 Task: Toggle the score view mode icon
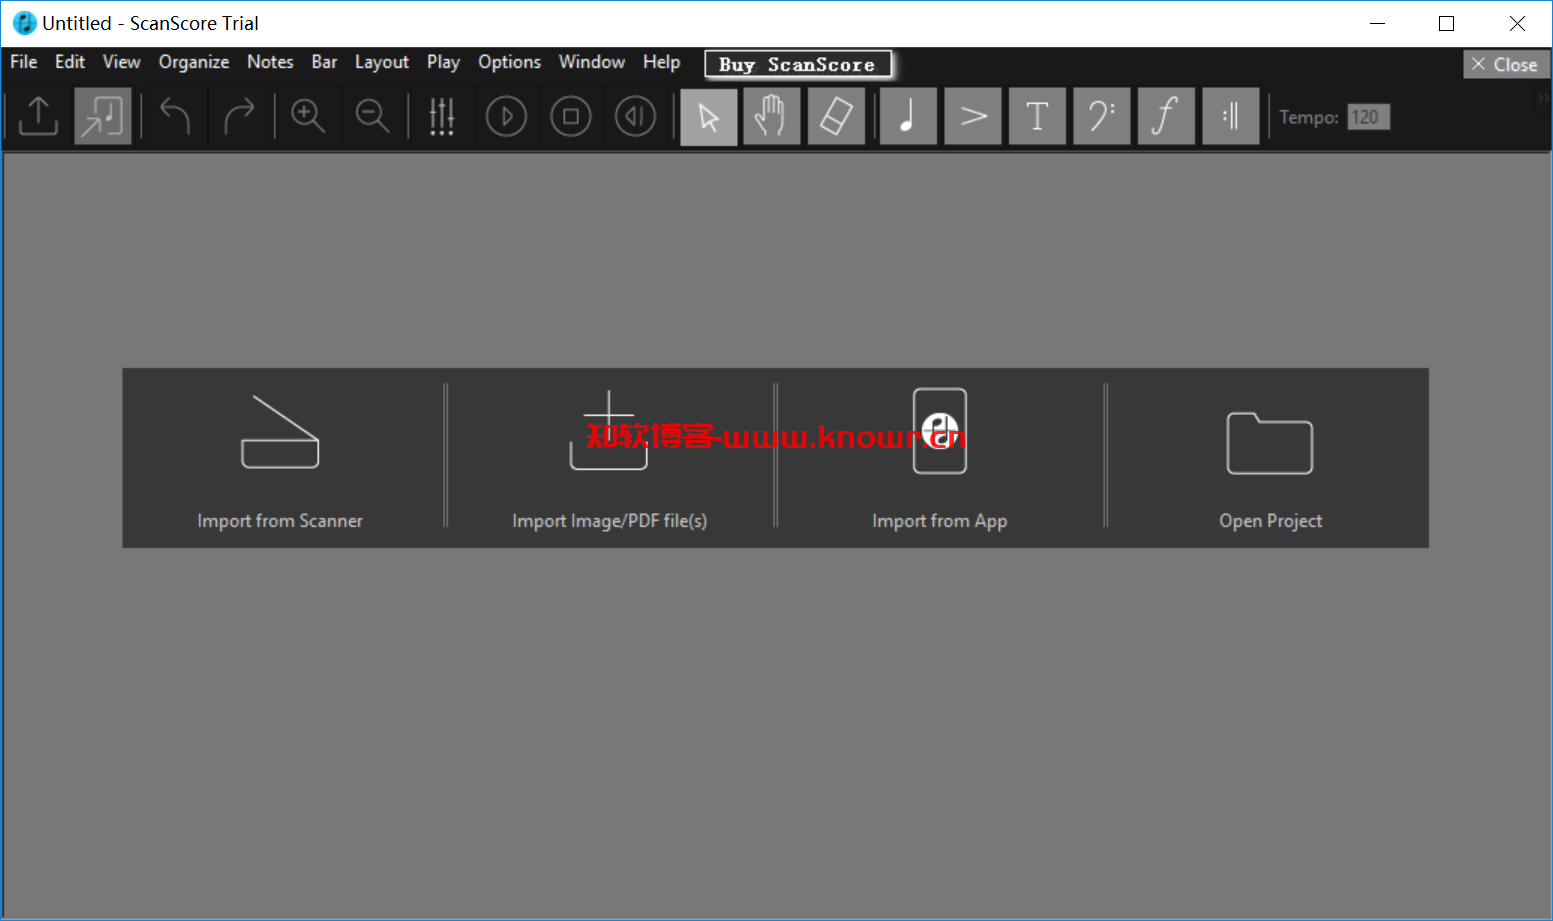coord(103,117)
